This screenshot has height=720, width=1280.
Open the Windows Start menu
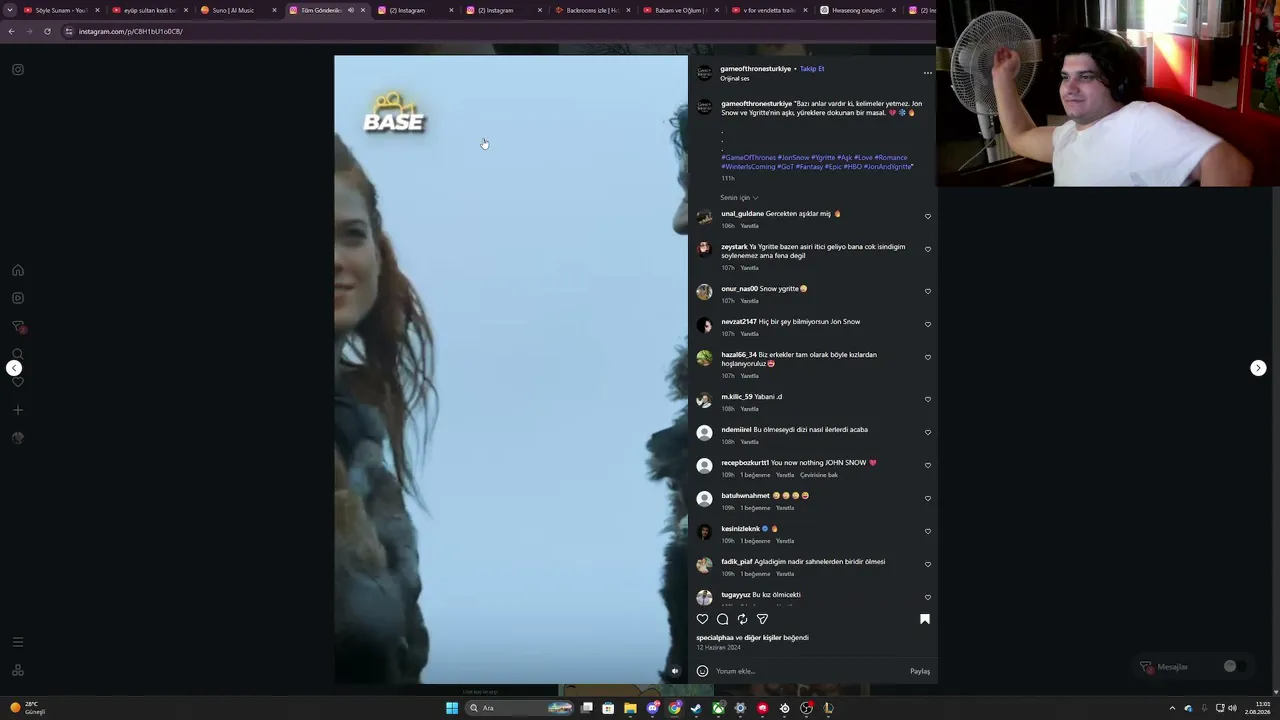coord(452,708)
